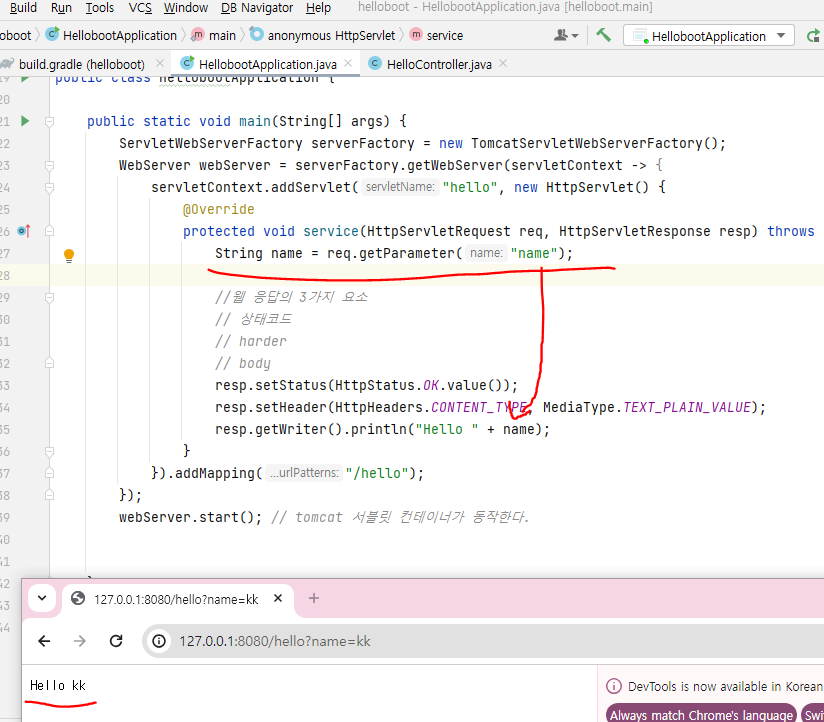This screenshot has width=824, height=722.
Task: Collapse the comment block fold marker beside first Korean comment
Action: [x=49, y=298]
